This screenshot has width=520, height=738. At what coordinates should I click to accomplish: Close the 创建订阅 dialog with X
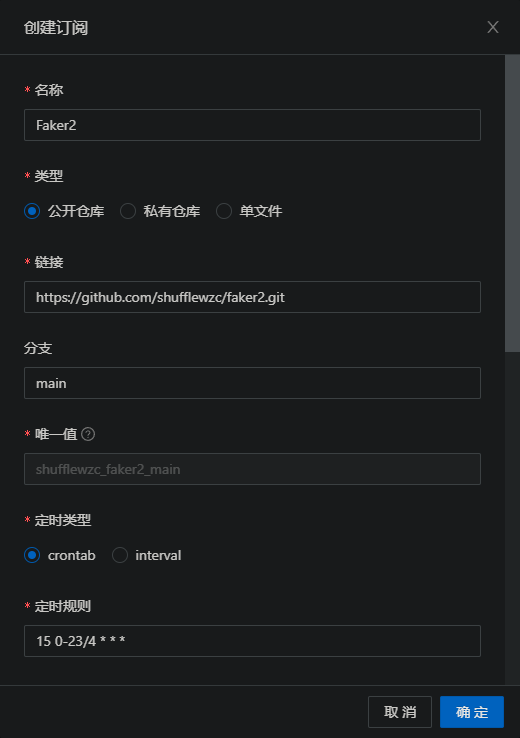click(492, 27)
